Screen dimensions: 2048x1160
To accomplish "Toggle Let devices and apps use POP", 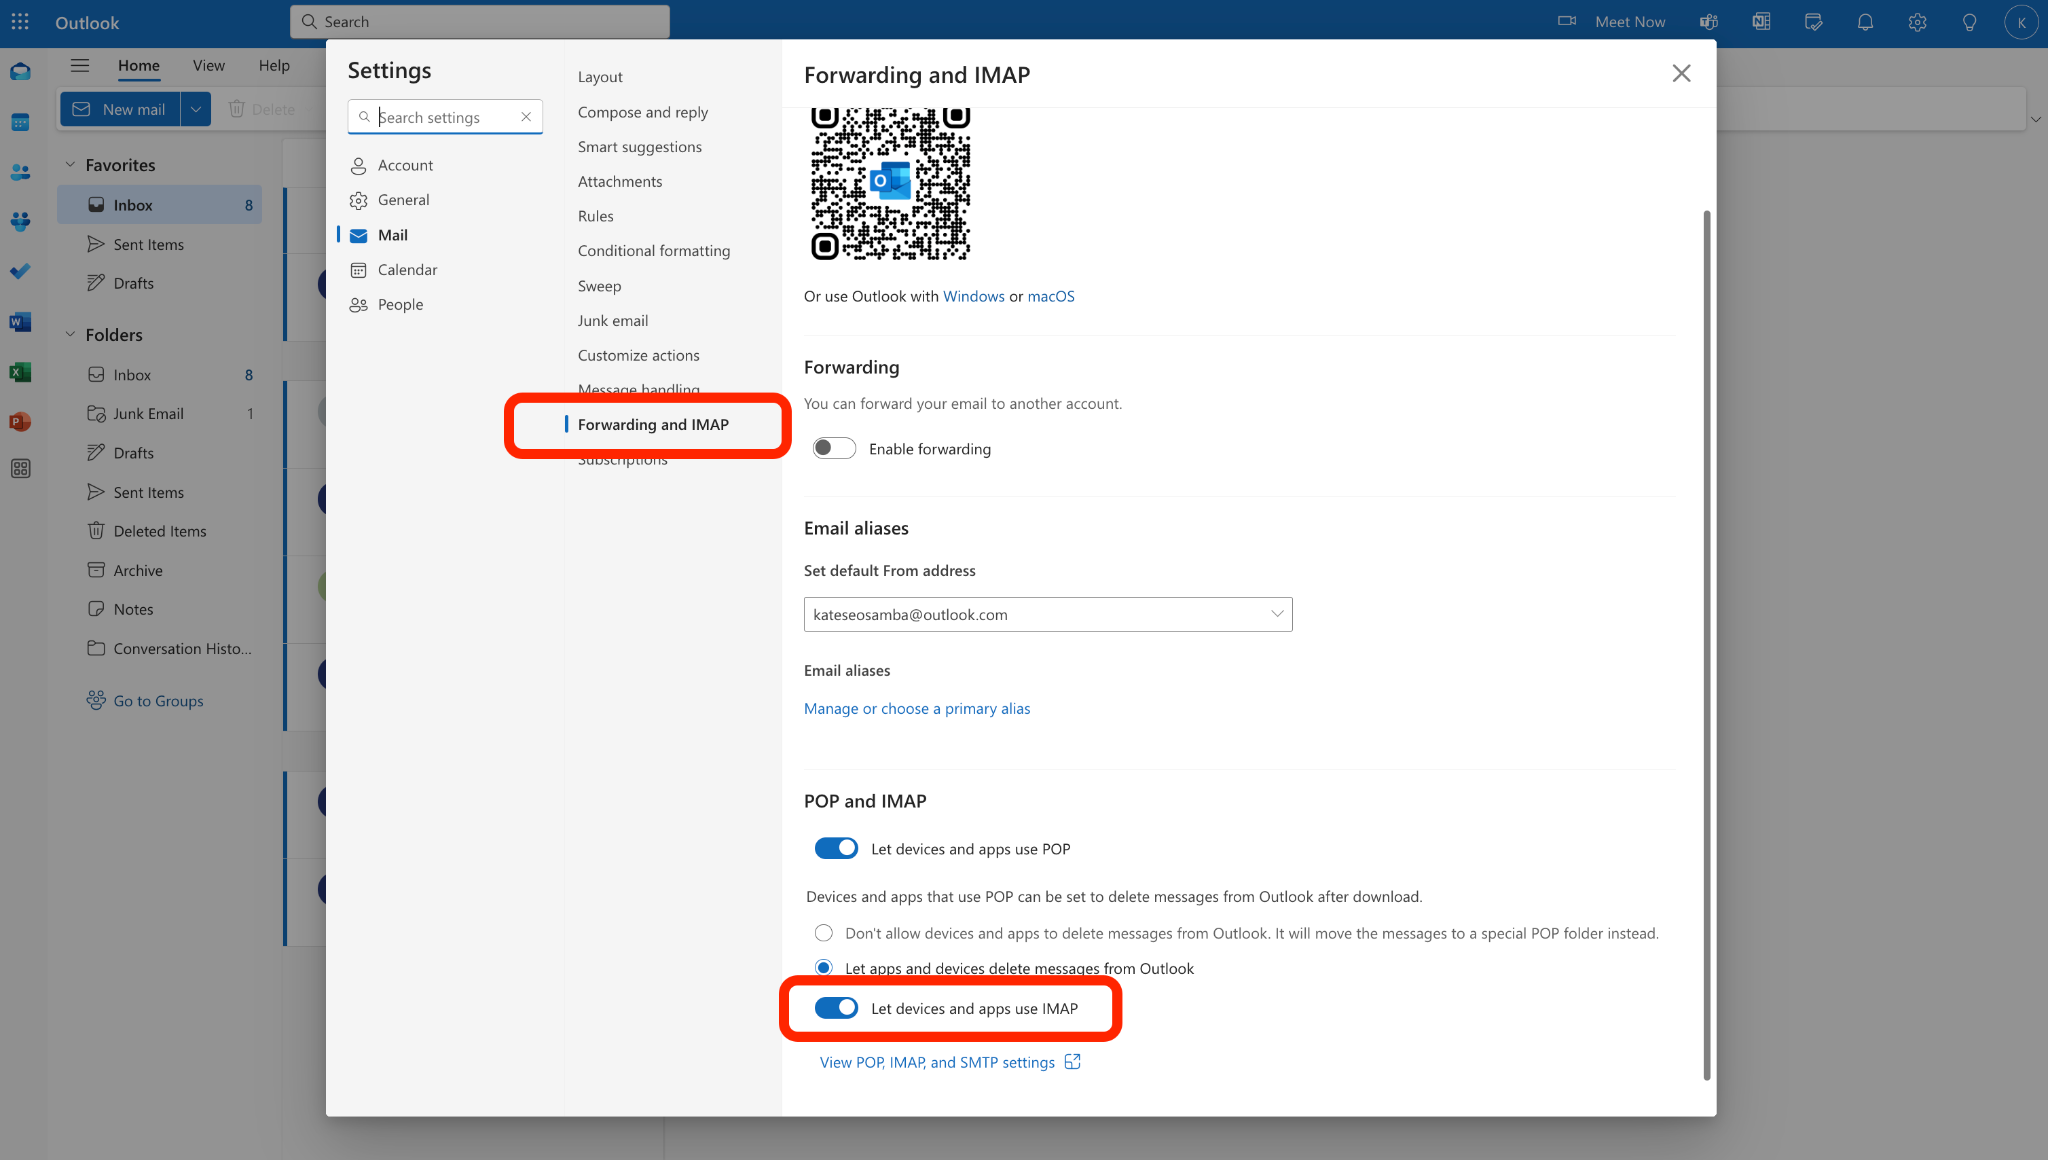I will [x=836, y=848].
